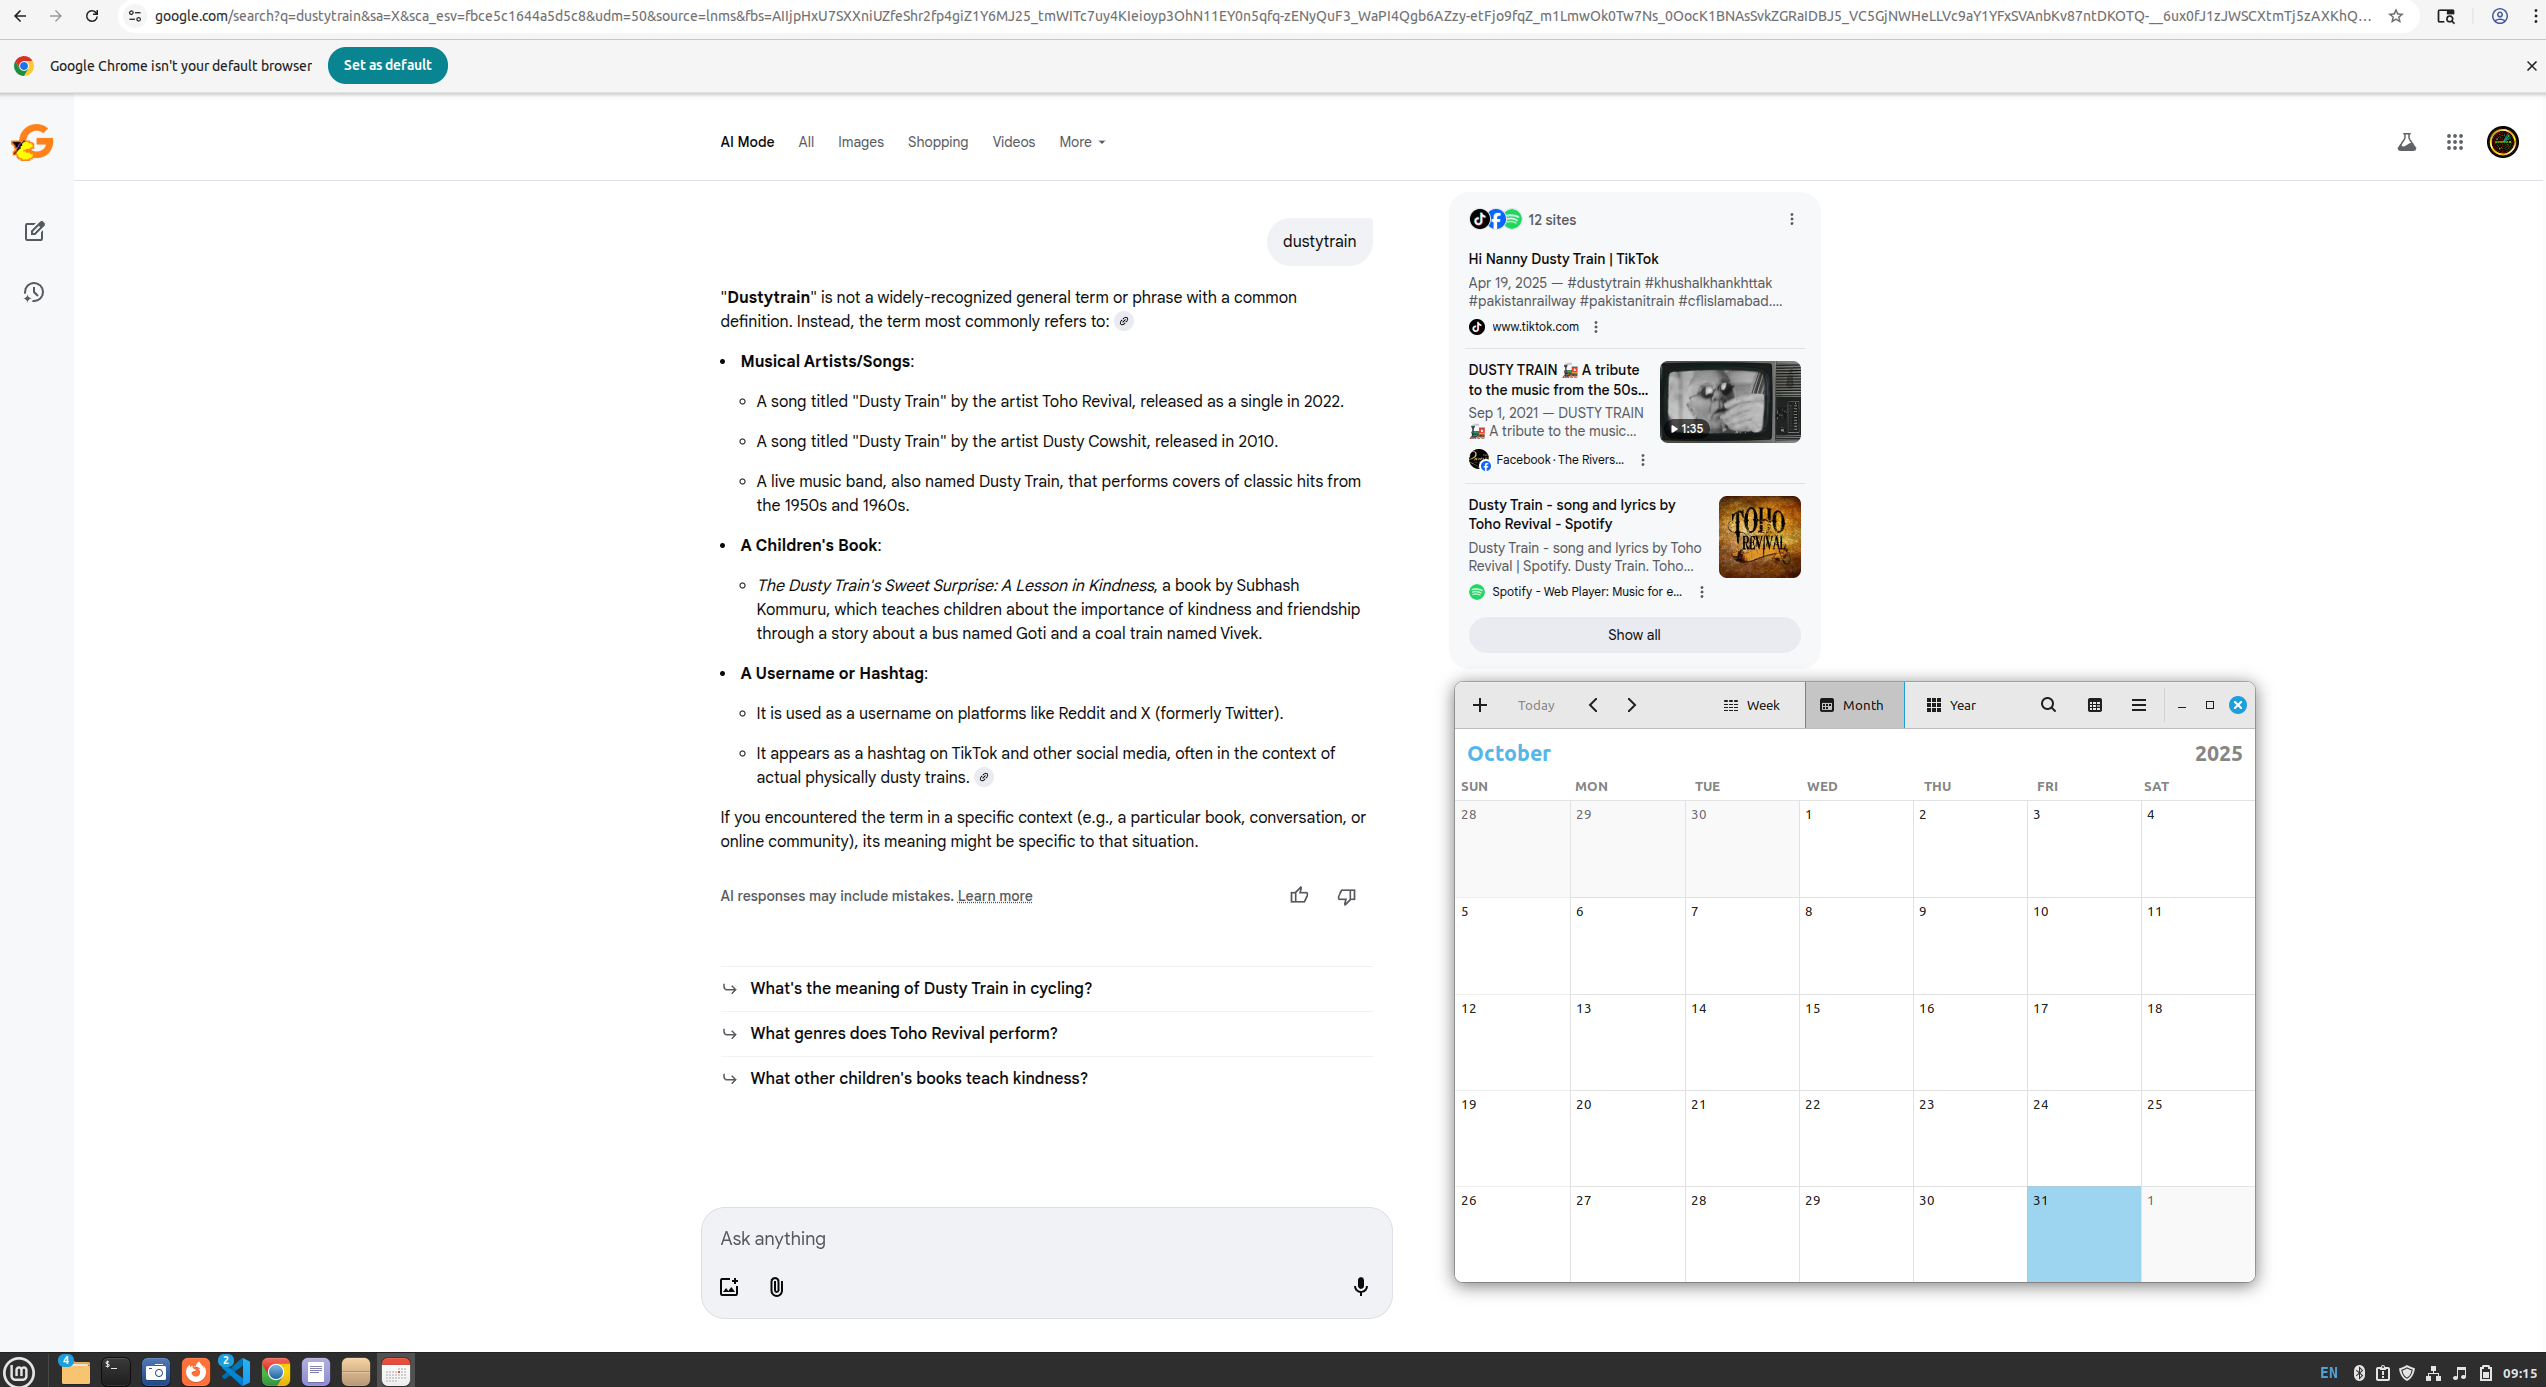Click the thumbs up feedback icon

click(1298, 895)
